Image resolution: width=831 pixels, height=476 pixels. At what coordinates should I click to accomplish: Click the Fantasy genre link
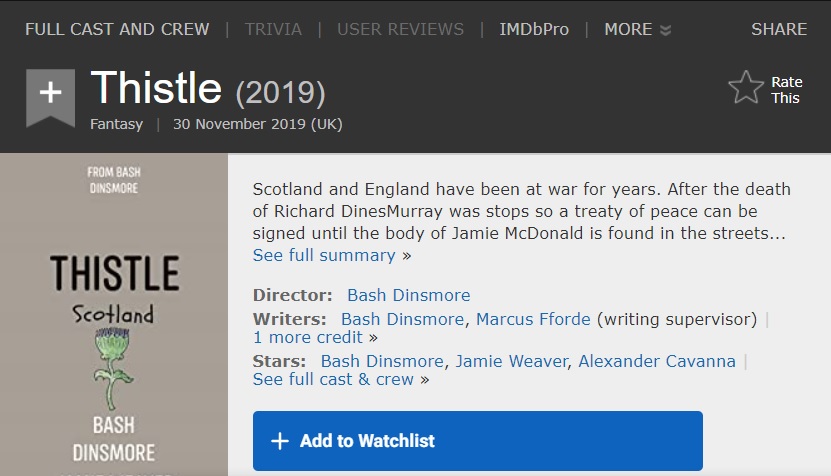(x=116, y=125)
